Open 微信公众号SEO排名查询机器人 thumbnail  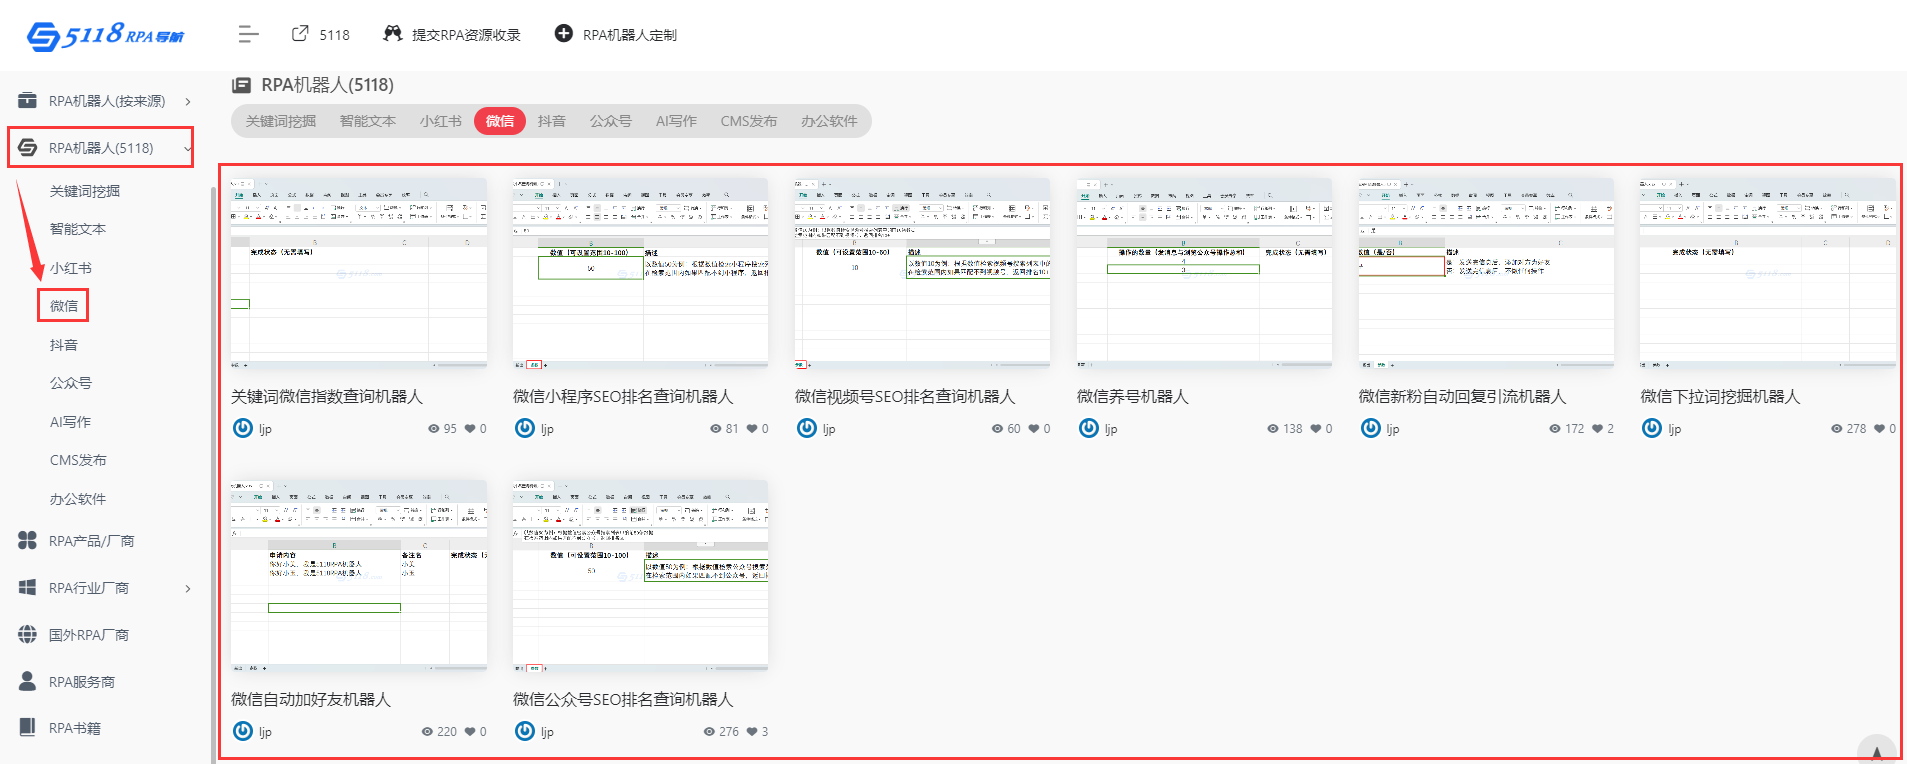tap(641, 577)
